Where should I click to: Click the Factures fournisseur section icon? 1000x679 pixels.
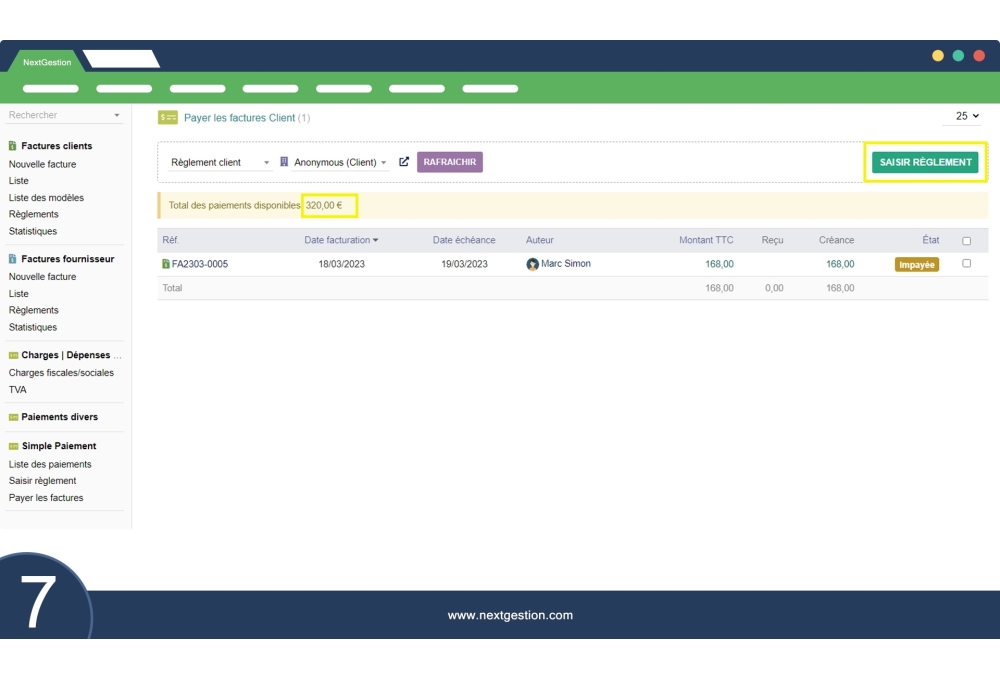coord(13,259)
